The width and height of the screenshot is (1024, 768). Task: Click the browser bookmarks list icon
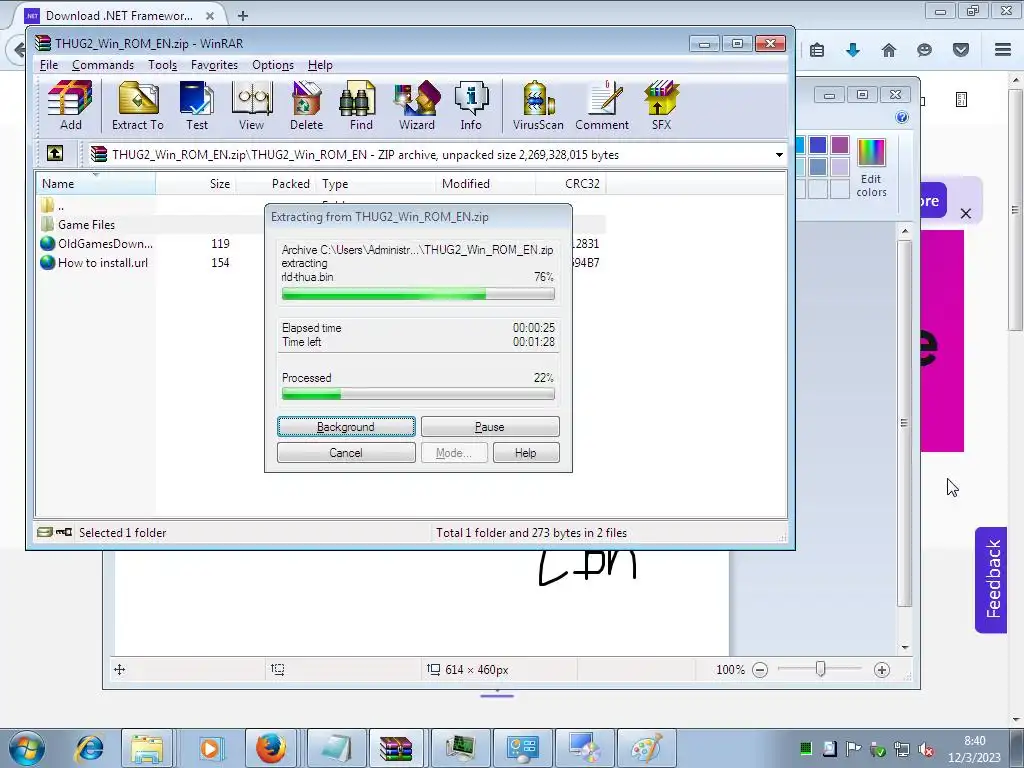pyautogui.click(x=817, y=50)
